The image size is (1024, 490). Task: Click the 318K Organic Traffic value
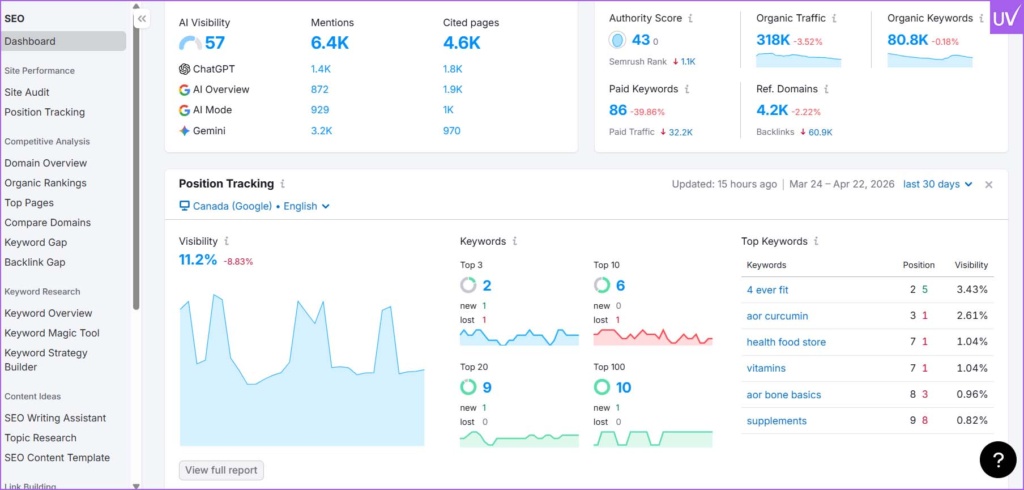pyautogui.click(x=772, y=40)
